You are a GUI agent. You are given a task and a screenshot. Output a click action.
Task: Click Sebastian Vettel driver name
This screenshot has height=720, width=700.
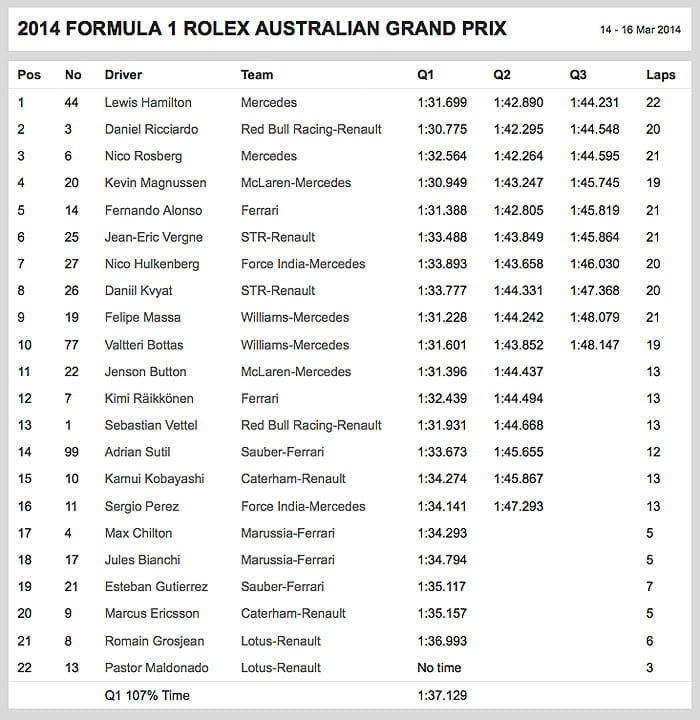click(x=151, y=425)
